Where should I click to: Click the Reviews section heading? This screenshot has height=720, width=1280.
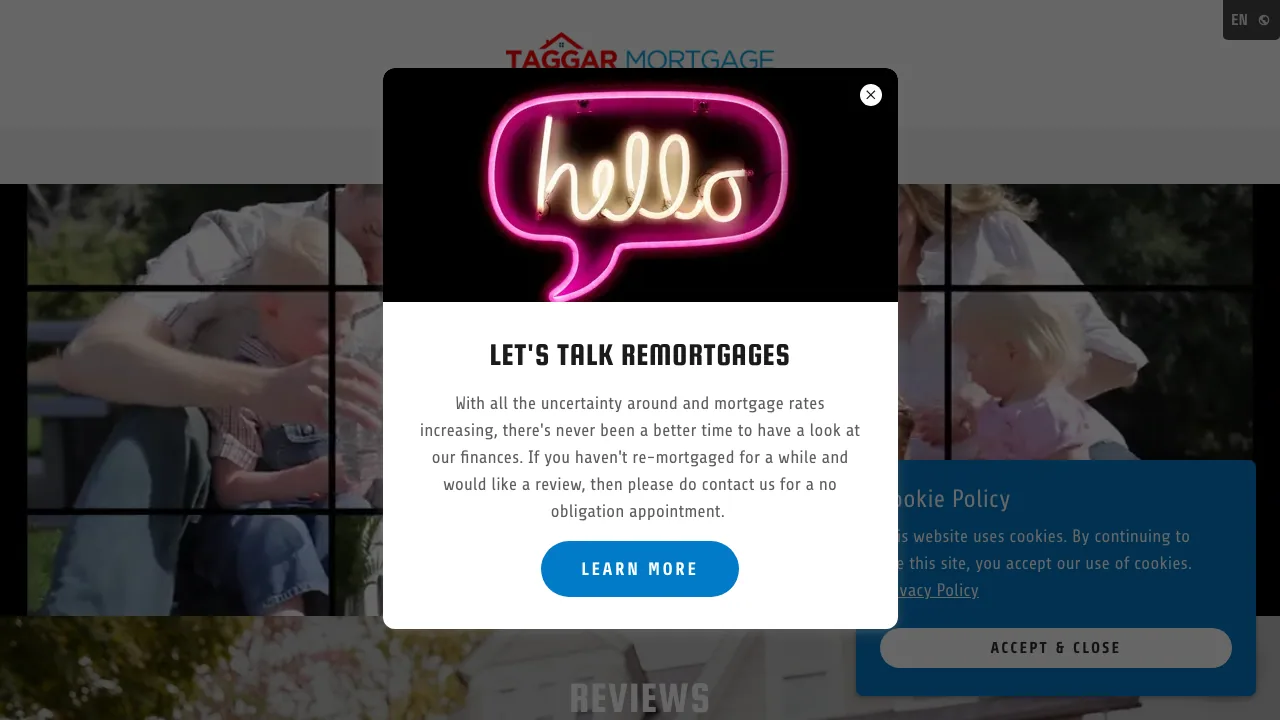click(640, 698)
